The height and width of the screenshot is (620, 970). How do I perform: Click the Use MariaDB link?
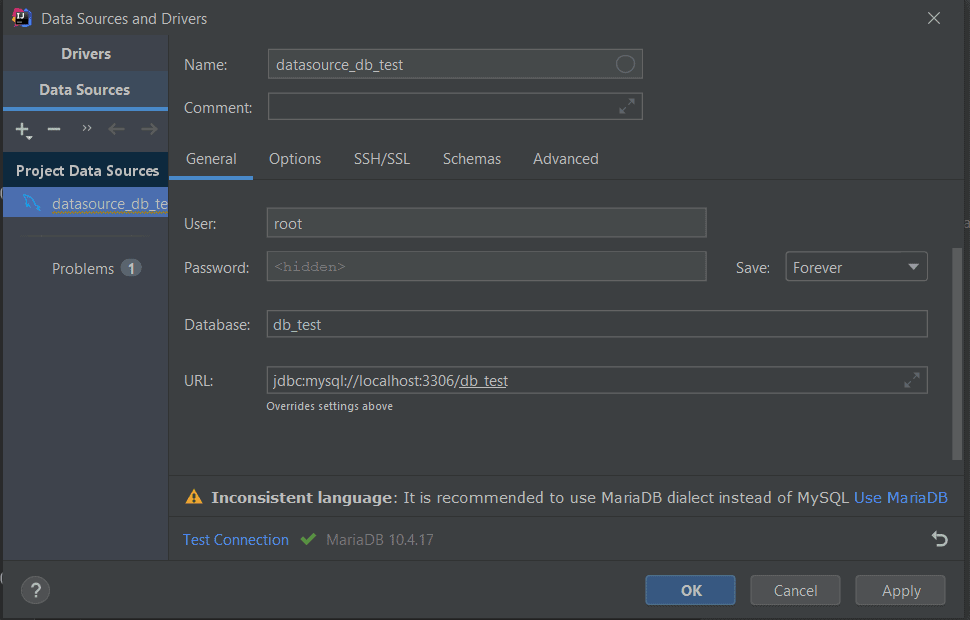[900, 497]
